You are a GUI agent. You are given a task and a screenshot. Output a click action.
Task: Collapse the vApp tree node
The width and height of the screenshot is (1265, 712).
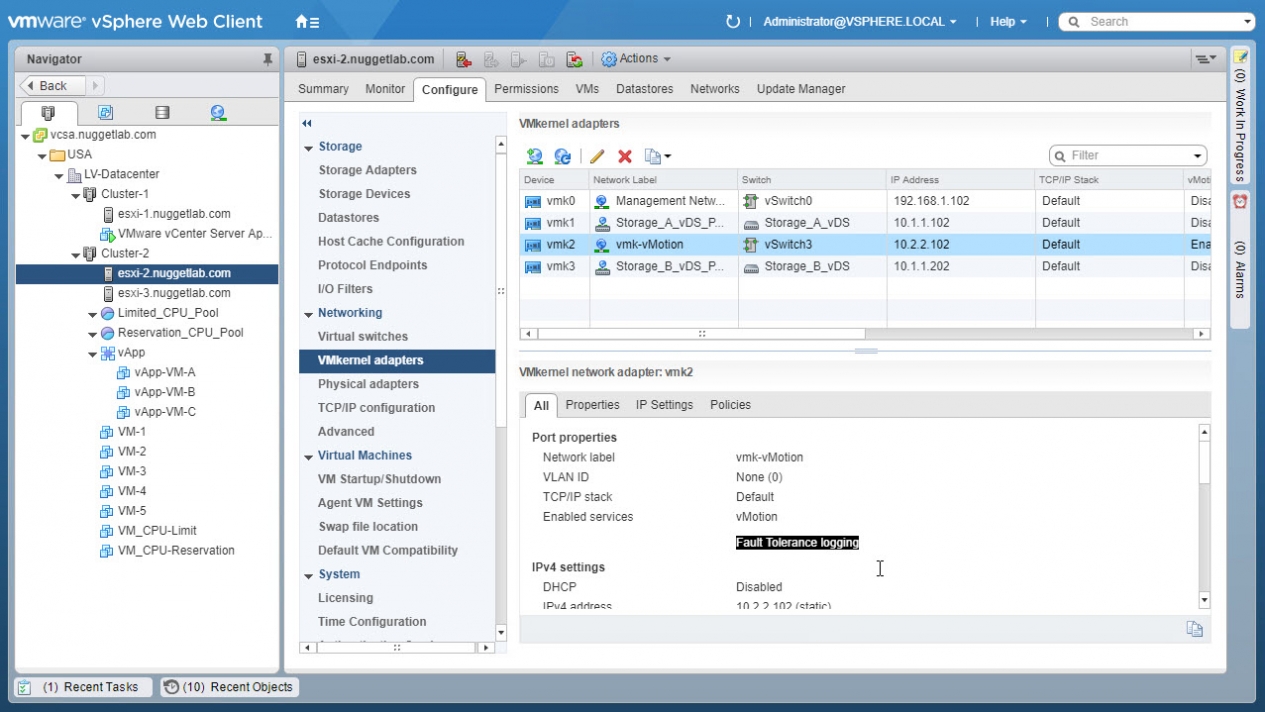coord(92,354)
